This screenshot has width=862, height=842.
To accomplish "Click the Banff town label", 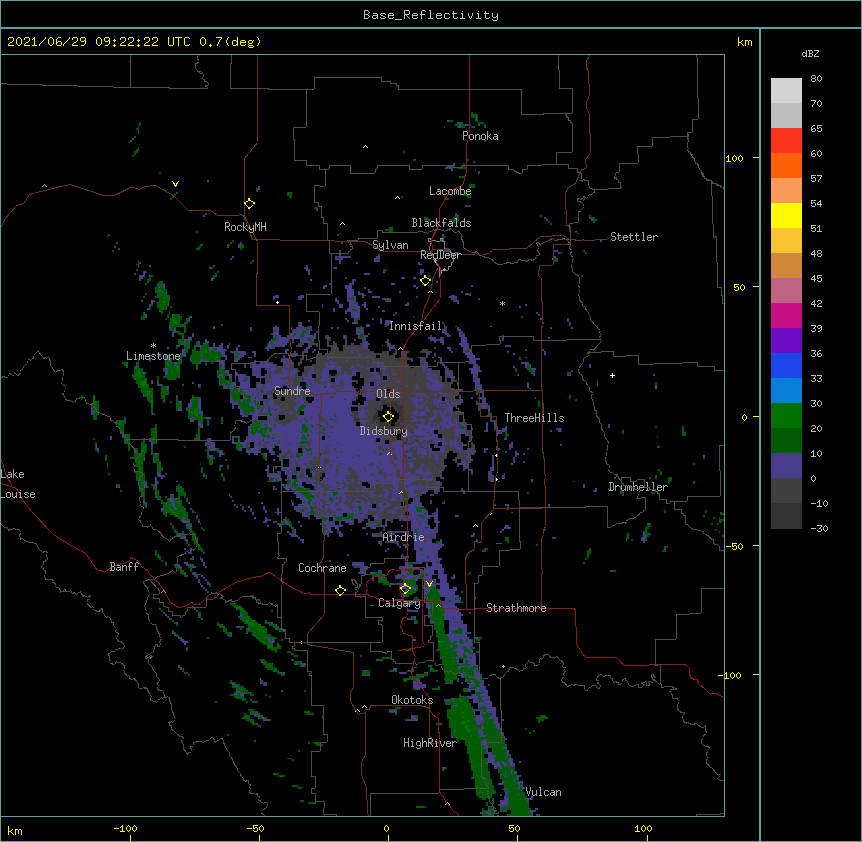I will (x=124, y=567).
